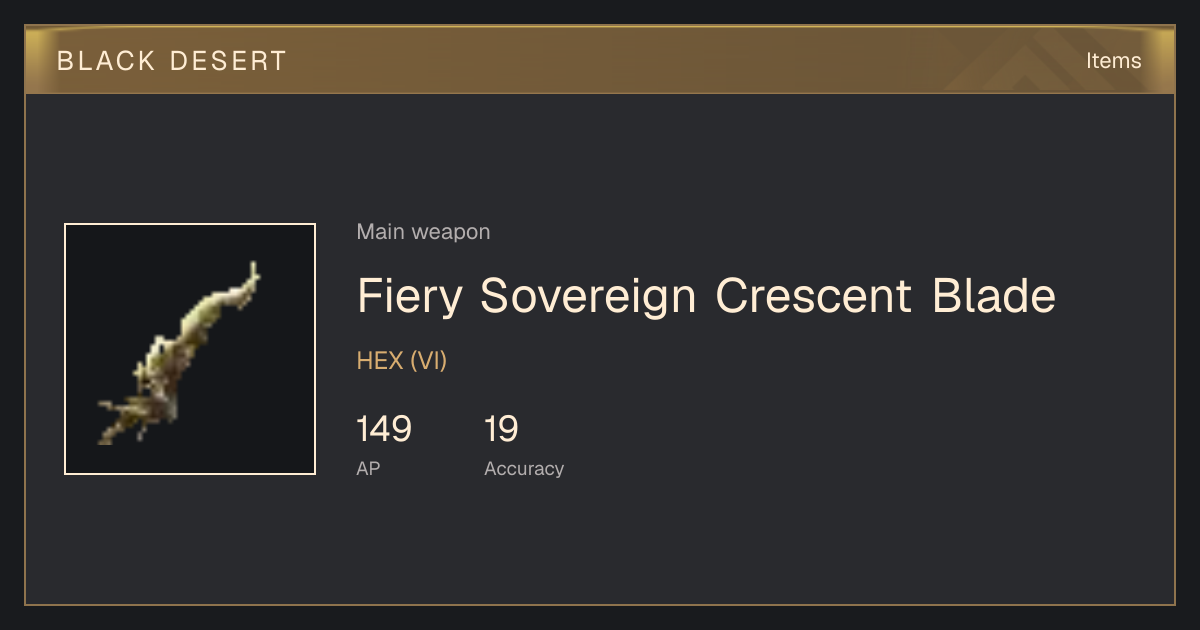Click the word Sovereign in the title
Viewport: 1200px width, 630px height.
(x=588, y=296)
